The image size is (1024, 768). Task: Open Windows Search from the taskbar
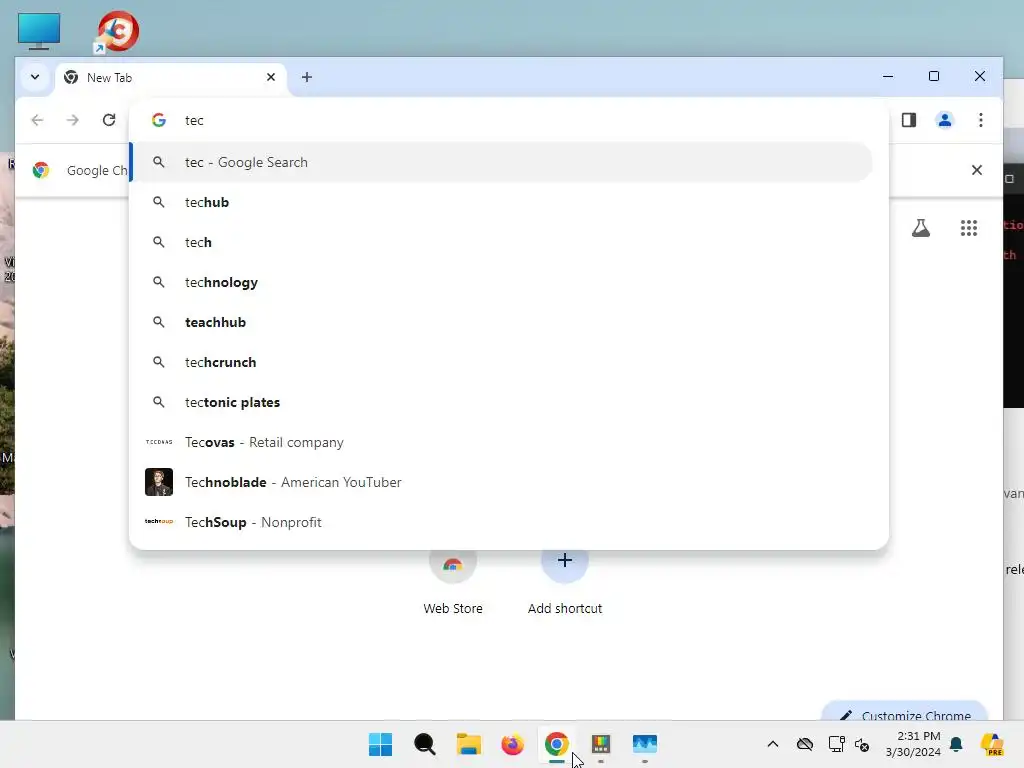pos(424,744)
